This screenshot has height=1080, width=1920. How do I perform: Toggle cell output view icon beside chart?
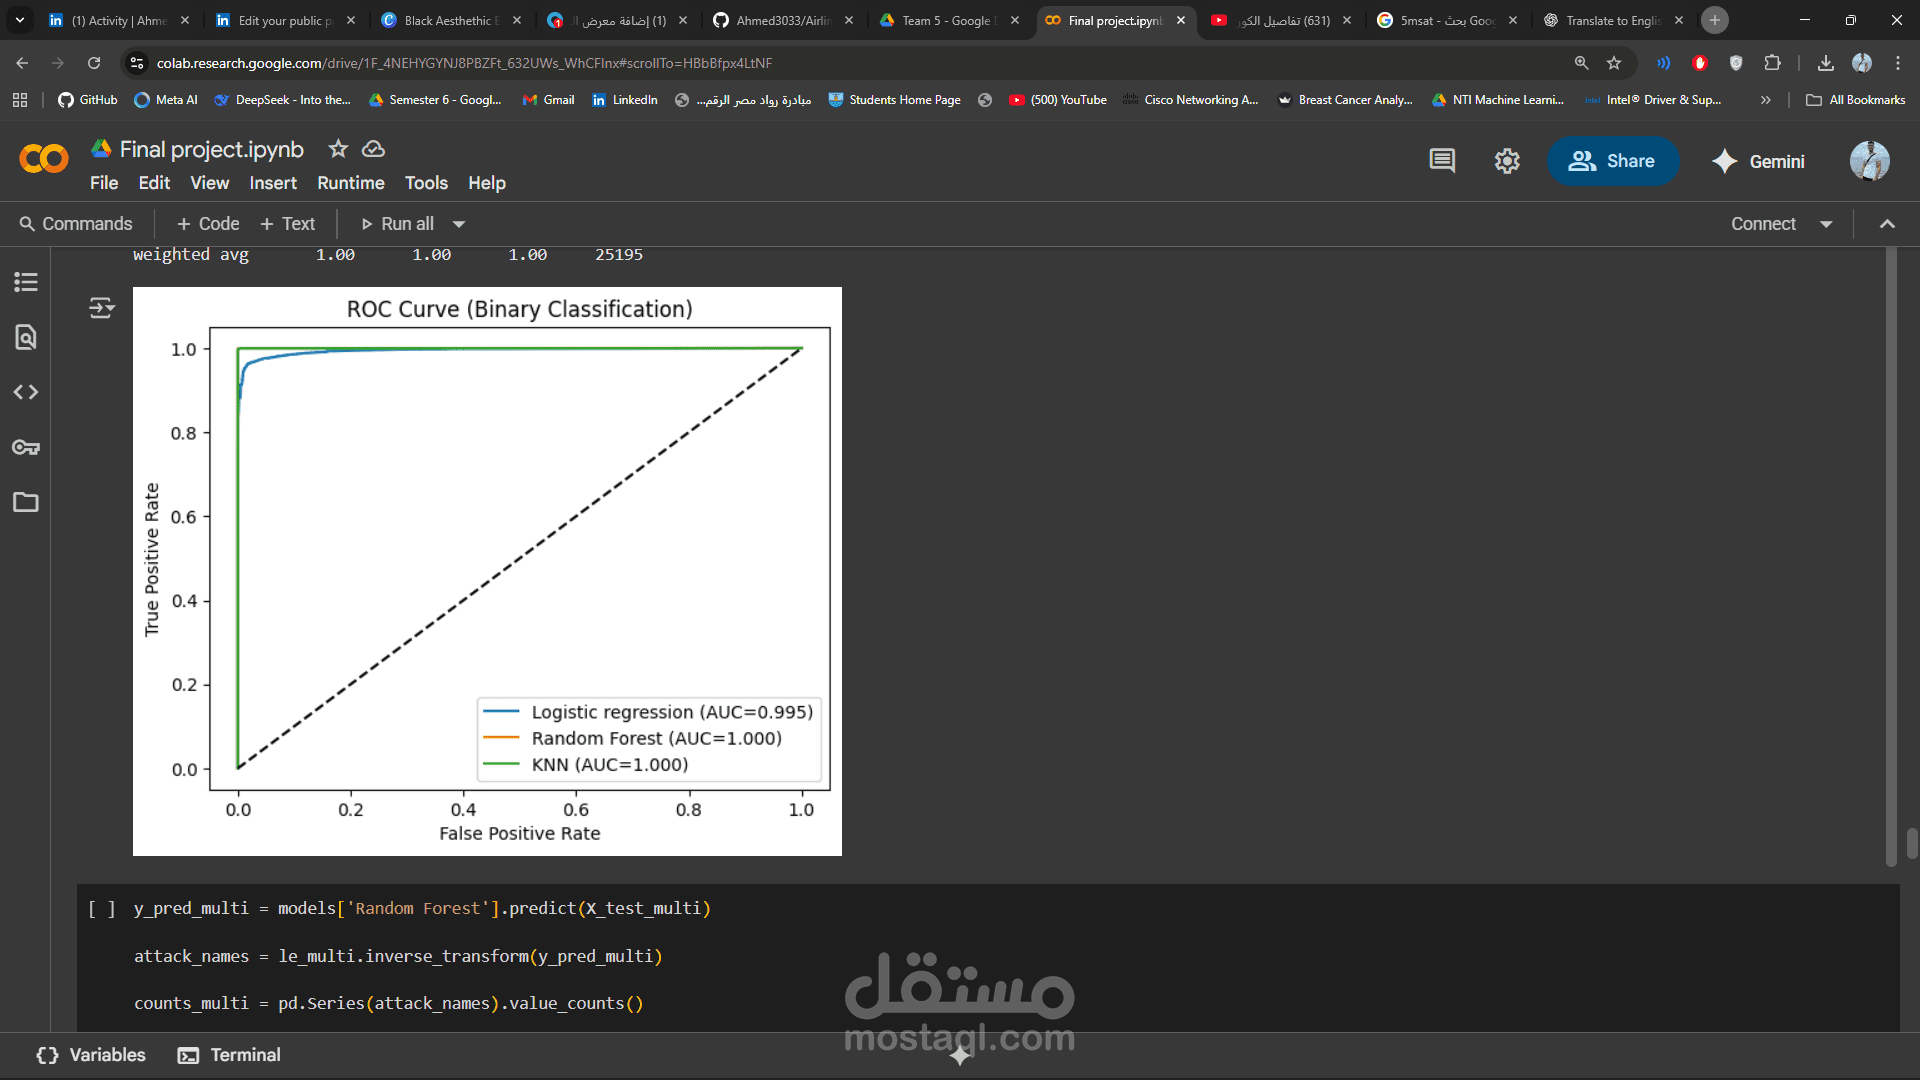[102, 307]
